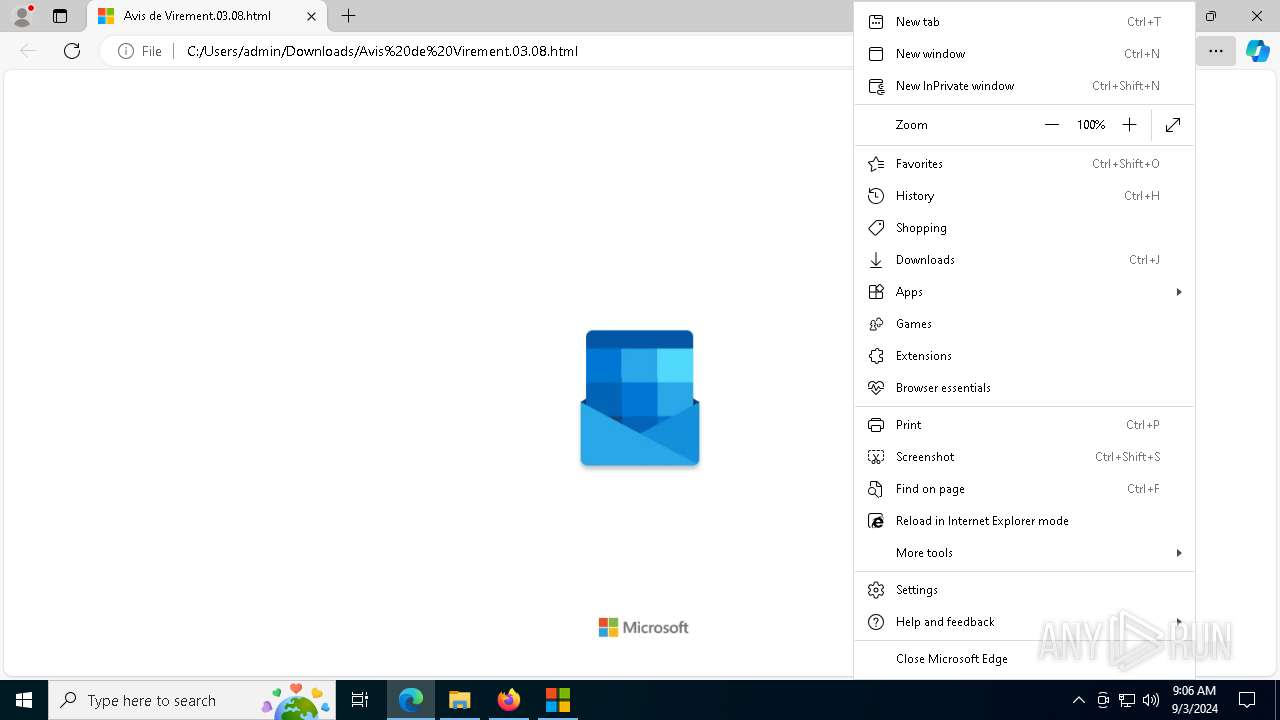Viewport: 1280px width, 720px height.
Task: Select New tab from the menu
Action: (1024, 22)
